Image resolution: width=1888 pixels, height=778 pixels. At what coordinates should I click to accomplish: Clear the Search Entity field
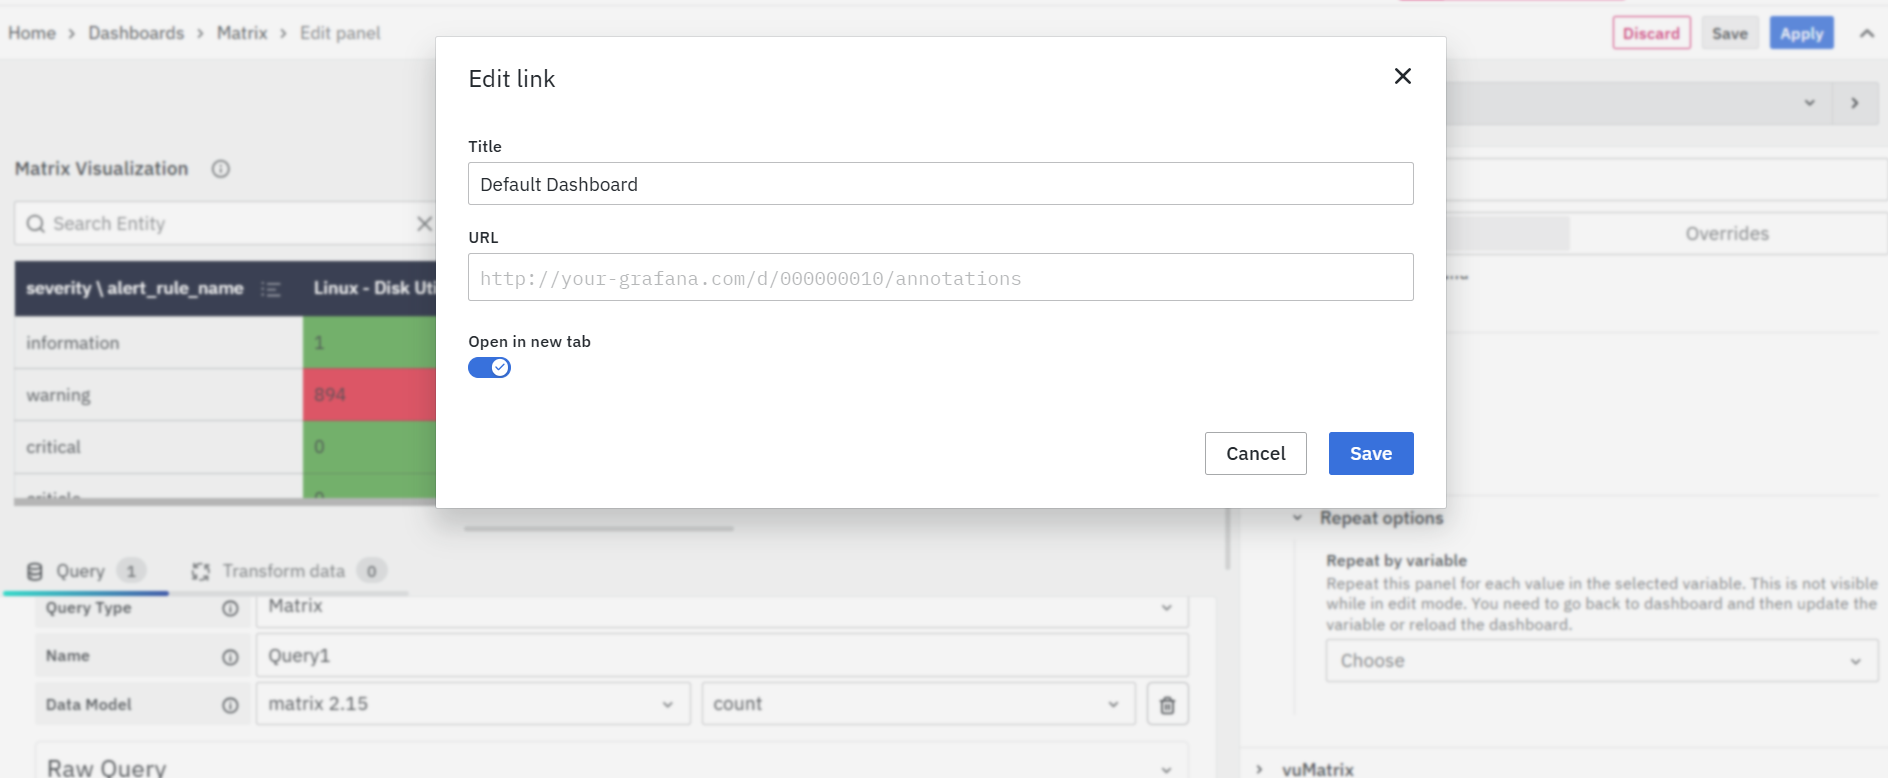[x=424, y=224]
